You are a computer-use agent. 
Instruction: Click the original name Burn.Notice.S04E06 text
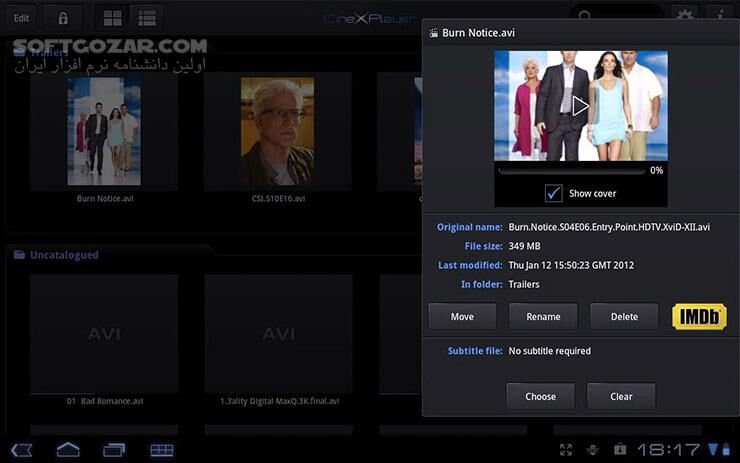click(609, 227)
